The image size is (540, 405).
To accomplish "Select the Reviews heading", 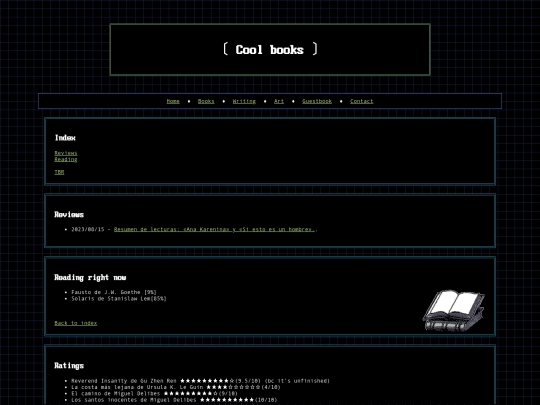I will [69, 215].
